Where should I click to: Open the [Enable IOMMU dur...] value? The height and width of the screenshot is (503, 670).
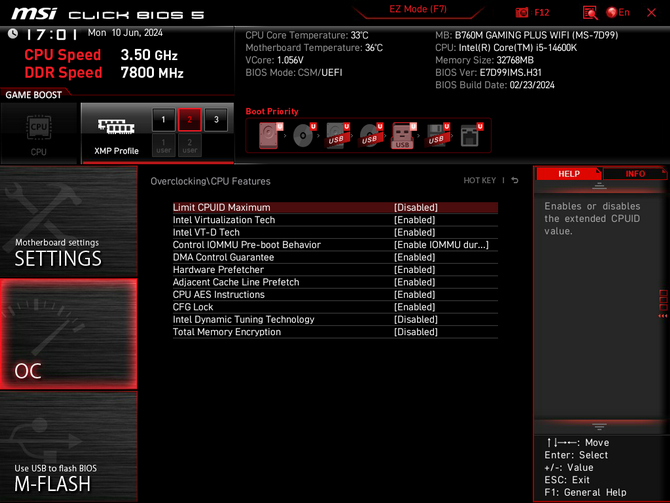pyautogui.click(x=441, y=244)
